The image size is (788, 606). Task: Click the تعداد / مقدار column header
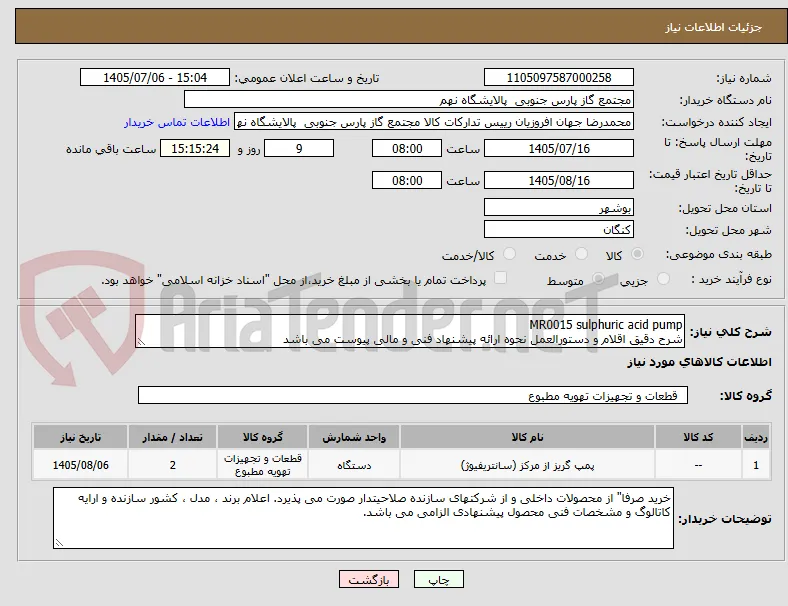(x=172, y=437)
